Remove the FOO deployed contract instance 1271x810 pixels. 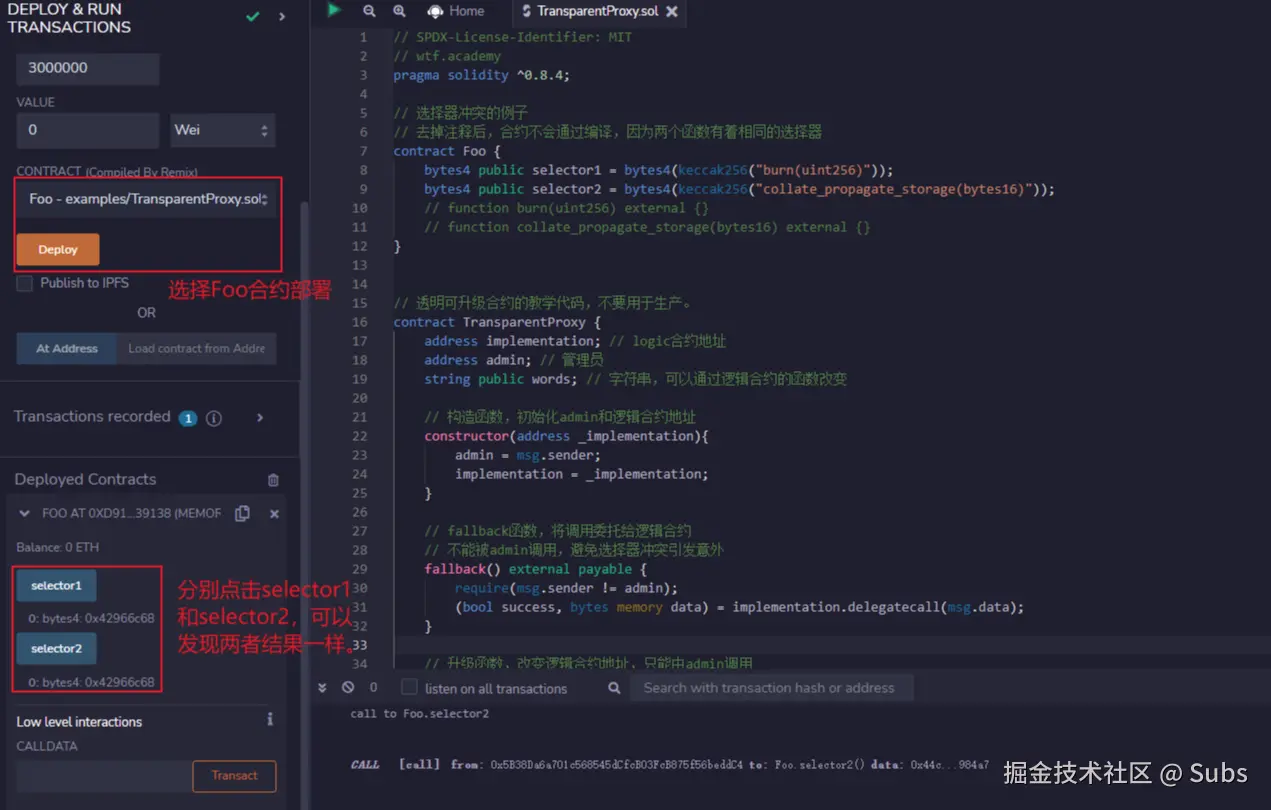tap(274, 514)
